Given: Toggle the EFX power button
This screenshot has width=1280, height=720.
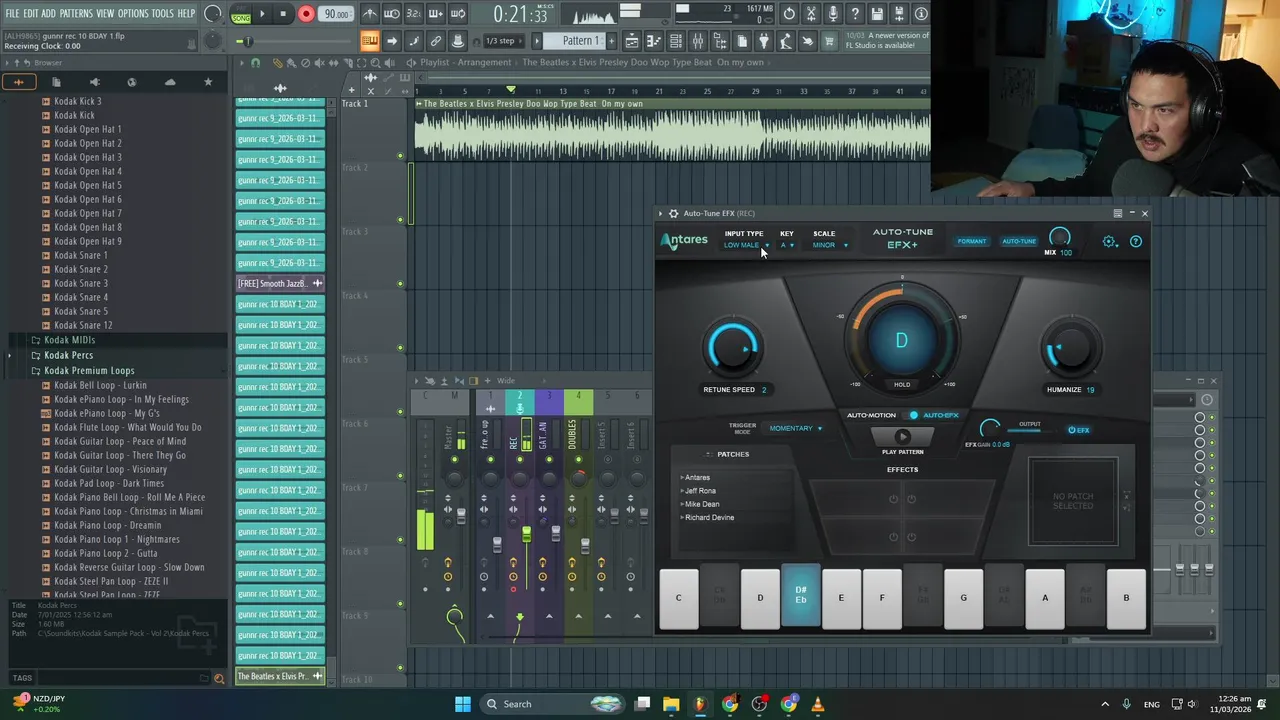Looking at the screenshot, I should coord(1078,430).
